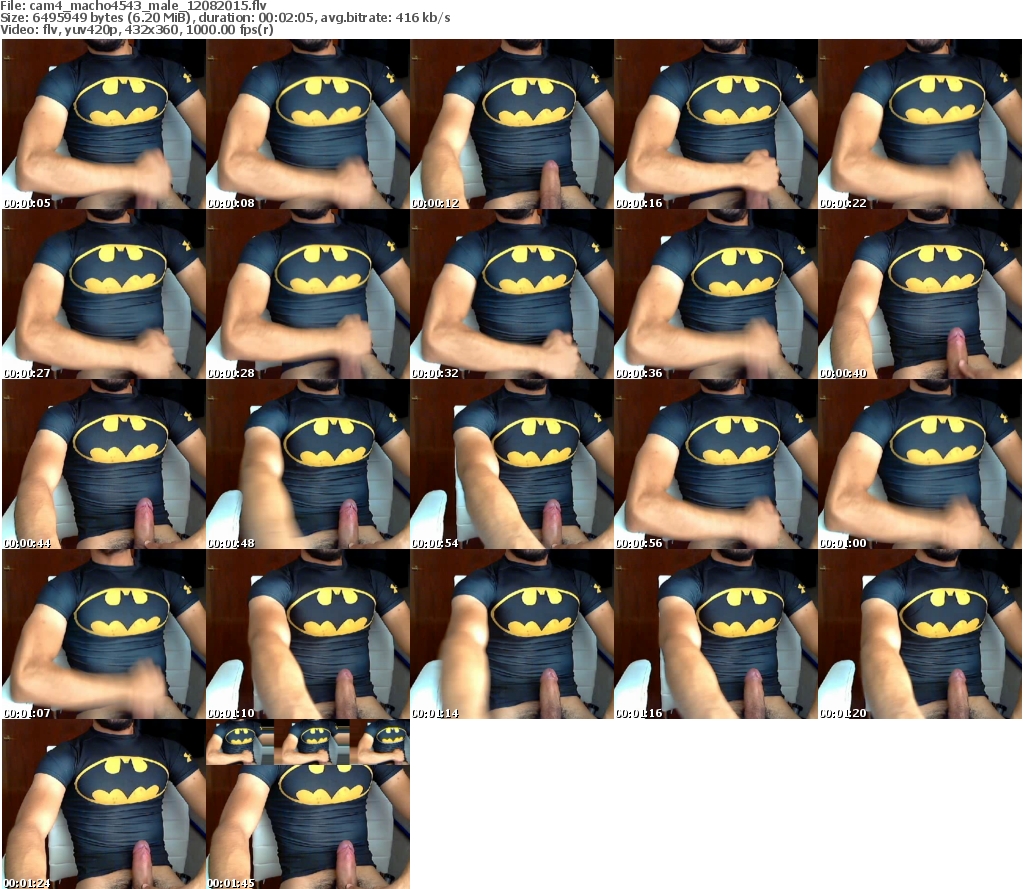The width and height of the screenshot is (1024, 889).
Task: Click the frame stamped 00:00:48
Action: tap(308, 464)
